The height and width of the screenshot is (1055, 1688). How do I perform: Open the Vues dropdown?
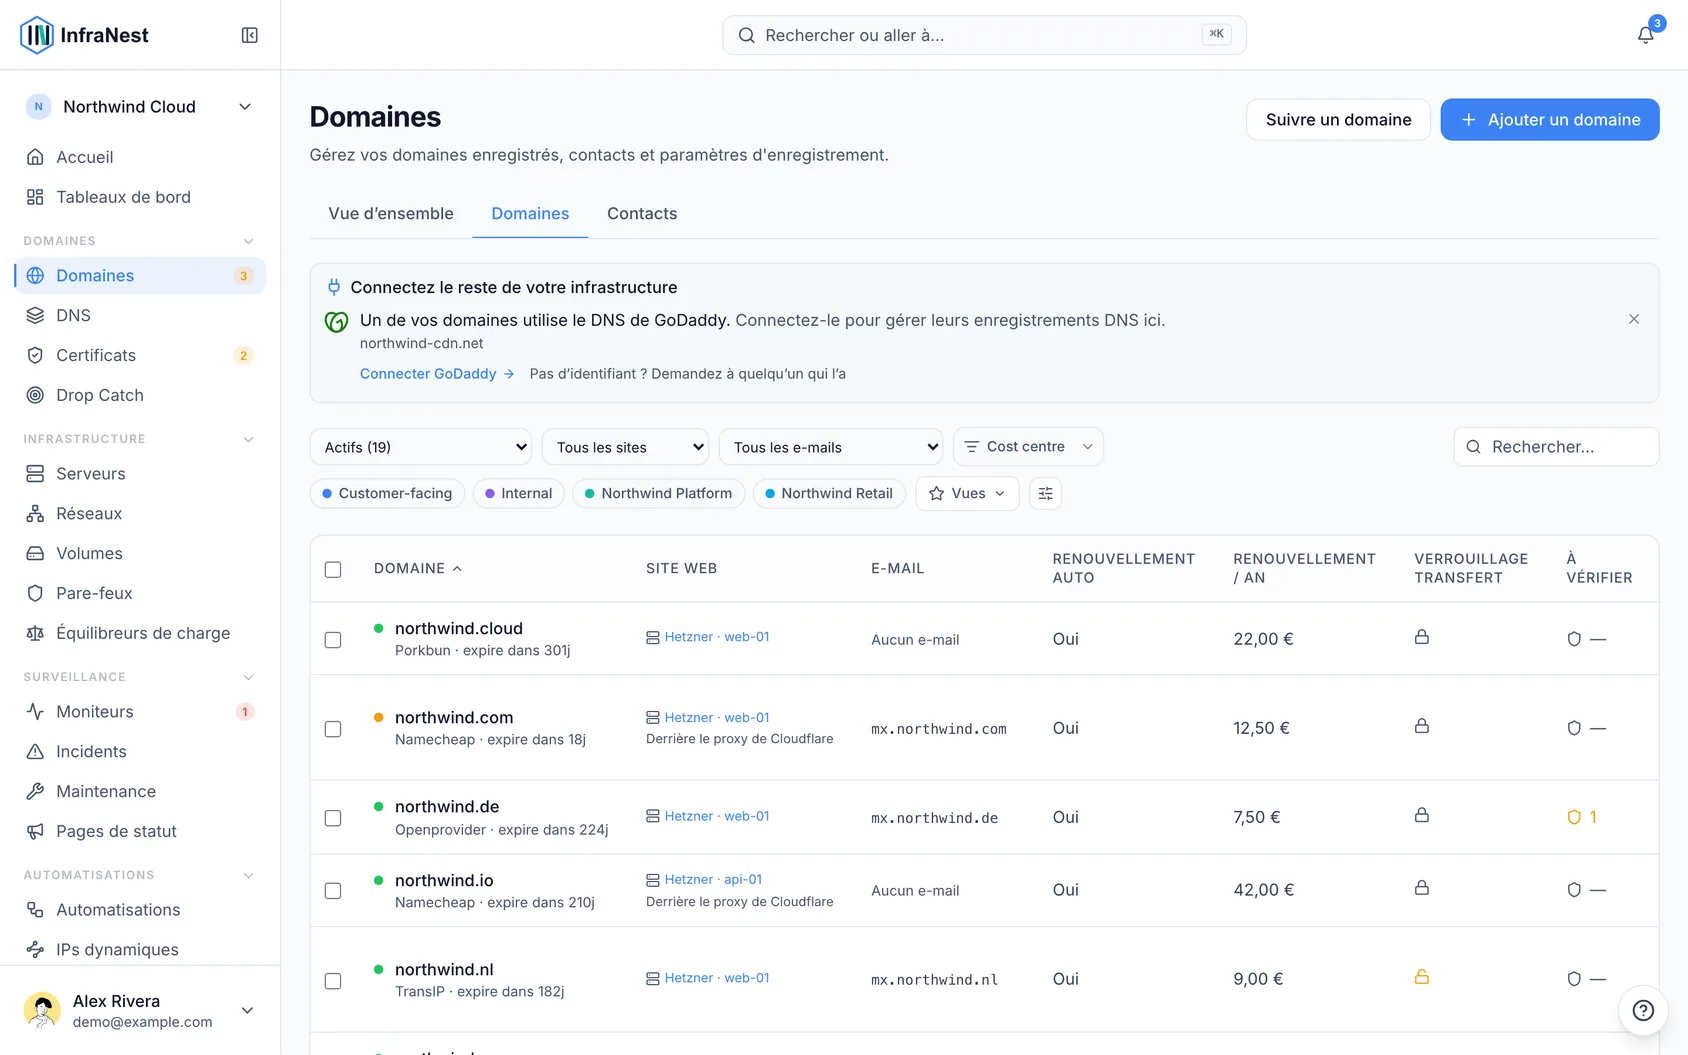pyautogui.click(x=967, y=493)
